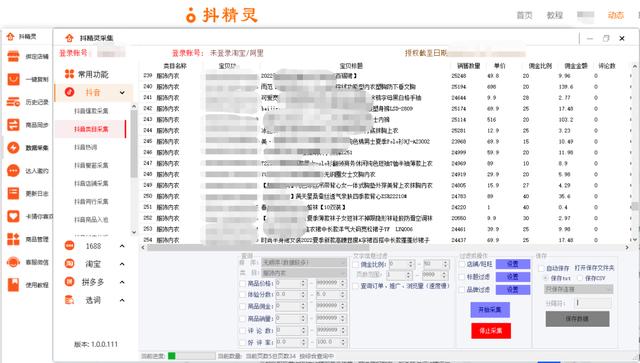
Task: Open 数据采集 lightning bolt icon
Action: (x=13, y=147)
